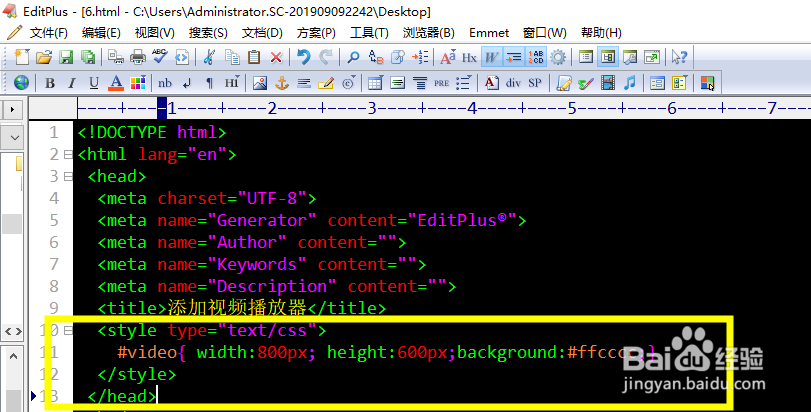Insert a line break tag
Image resolution: width=811 pixels, height=412 pixels.
coord(187,82)
